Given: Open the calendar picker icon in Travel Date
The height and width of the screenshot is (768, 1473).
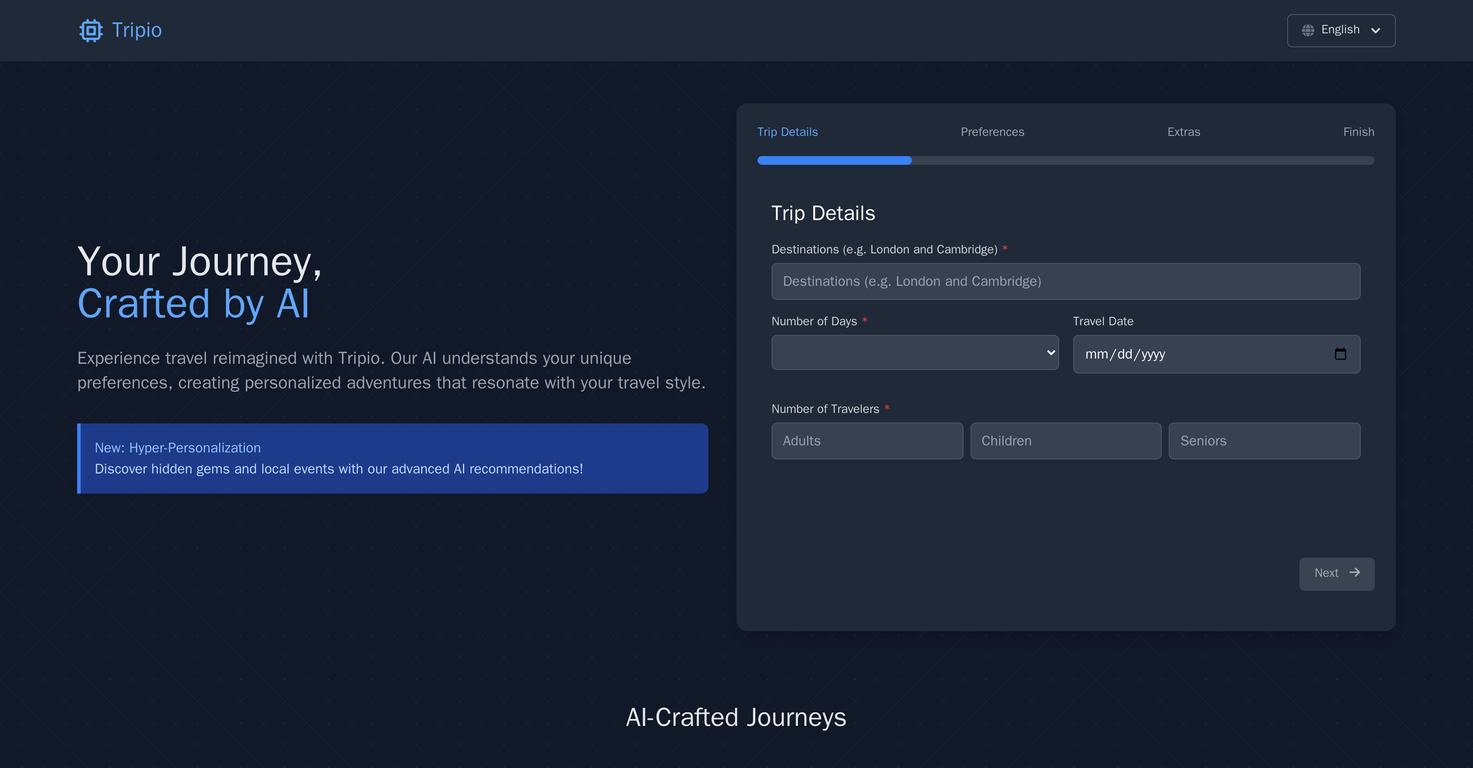Looking at the screenshot, I should click(1340, 354).
